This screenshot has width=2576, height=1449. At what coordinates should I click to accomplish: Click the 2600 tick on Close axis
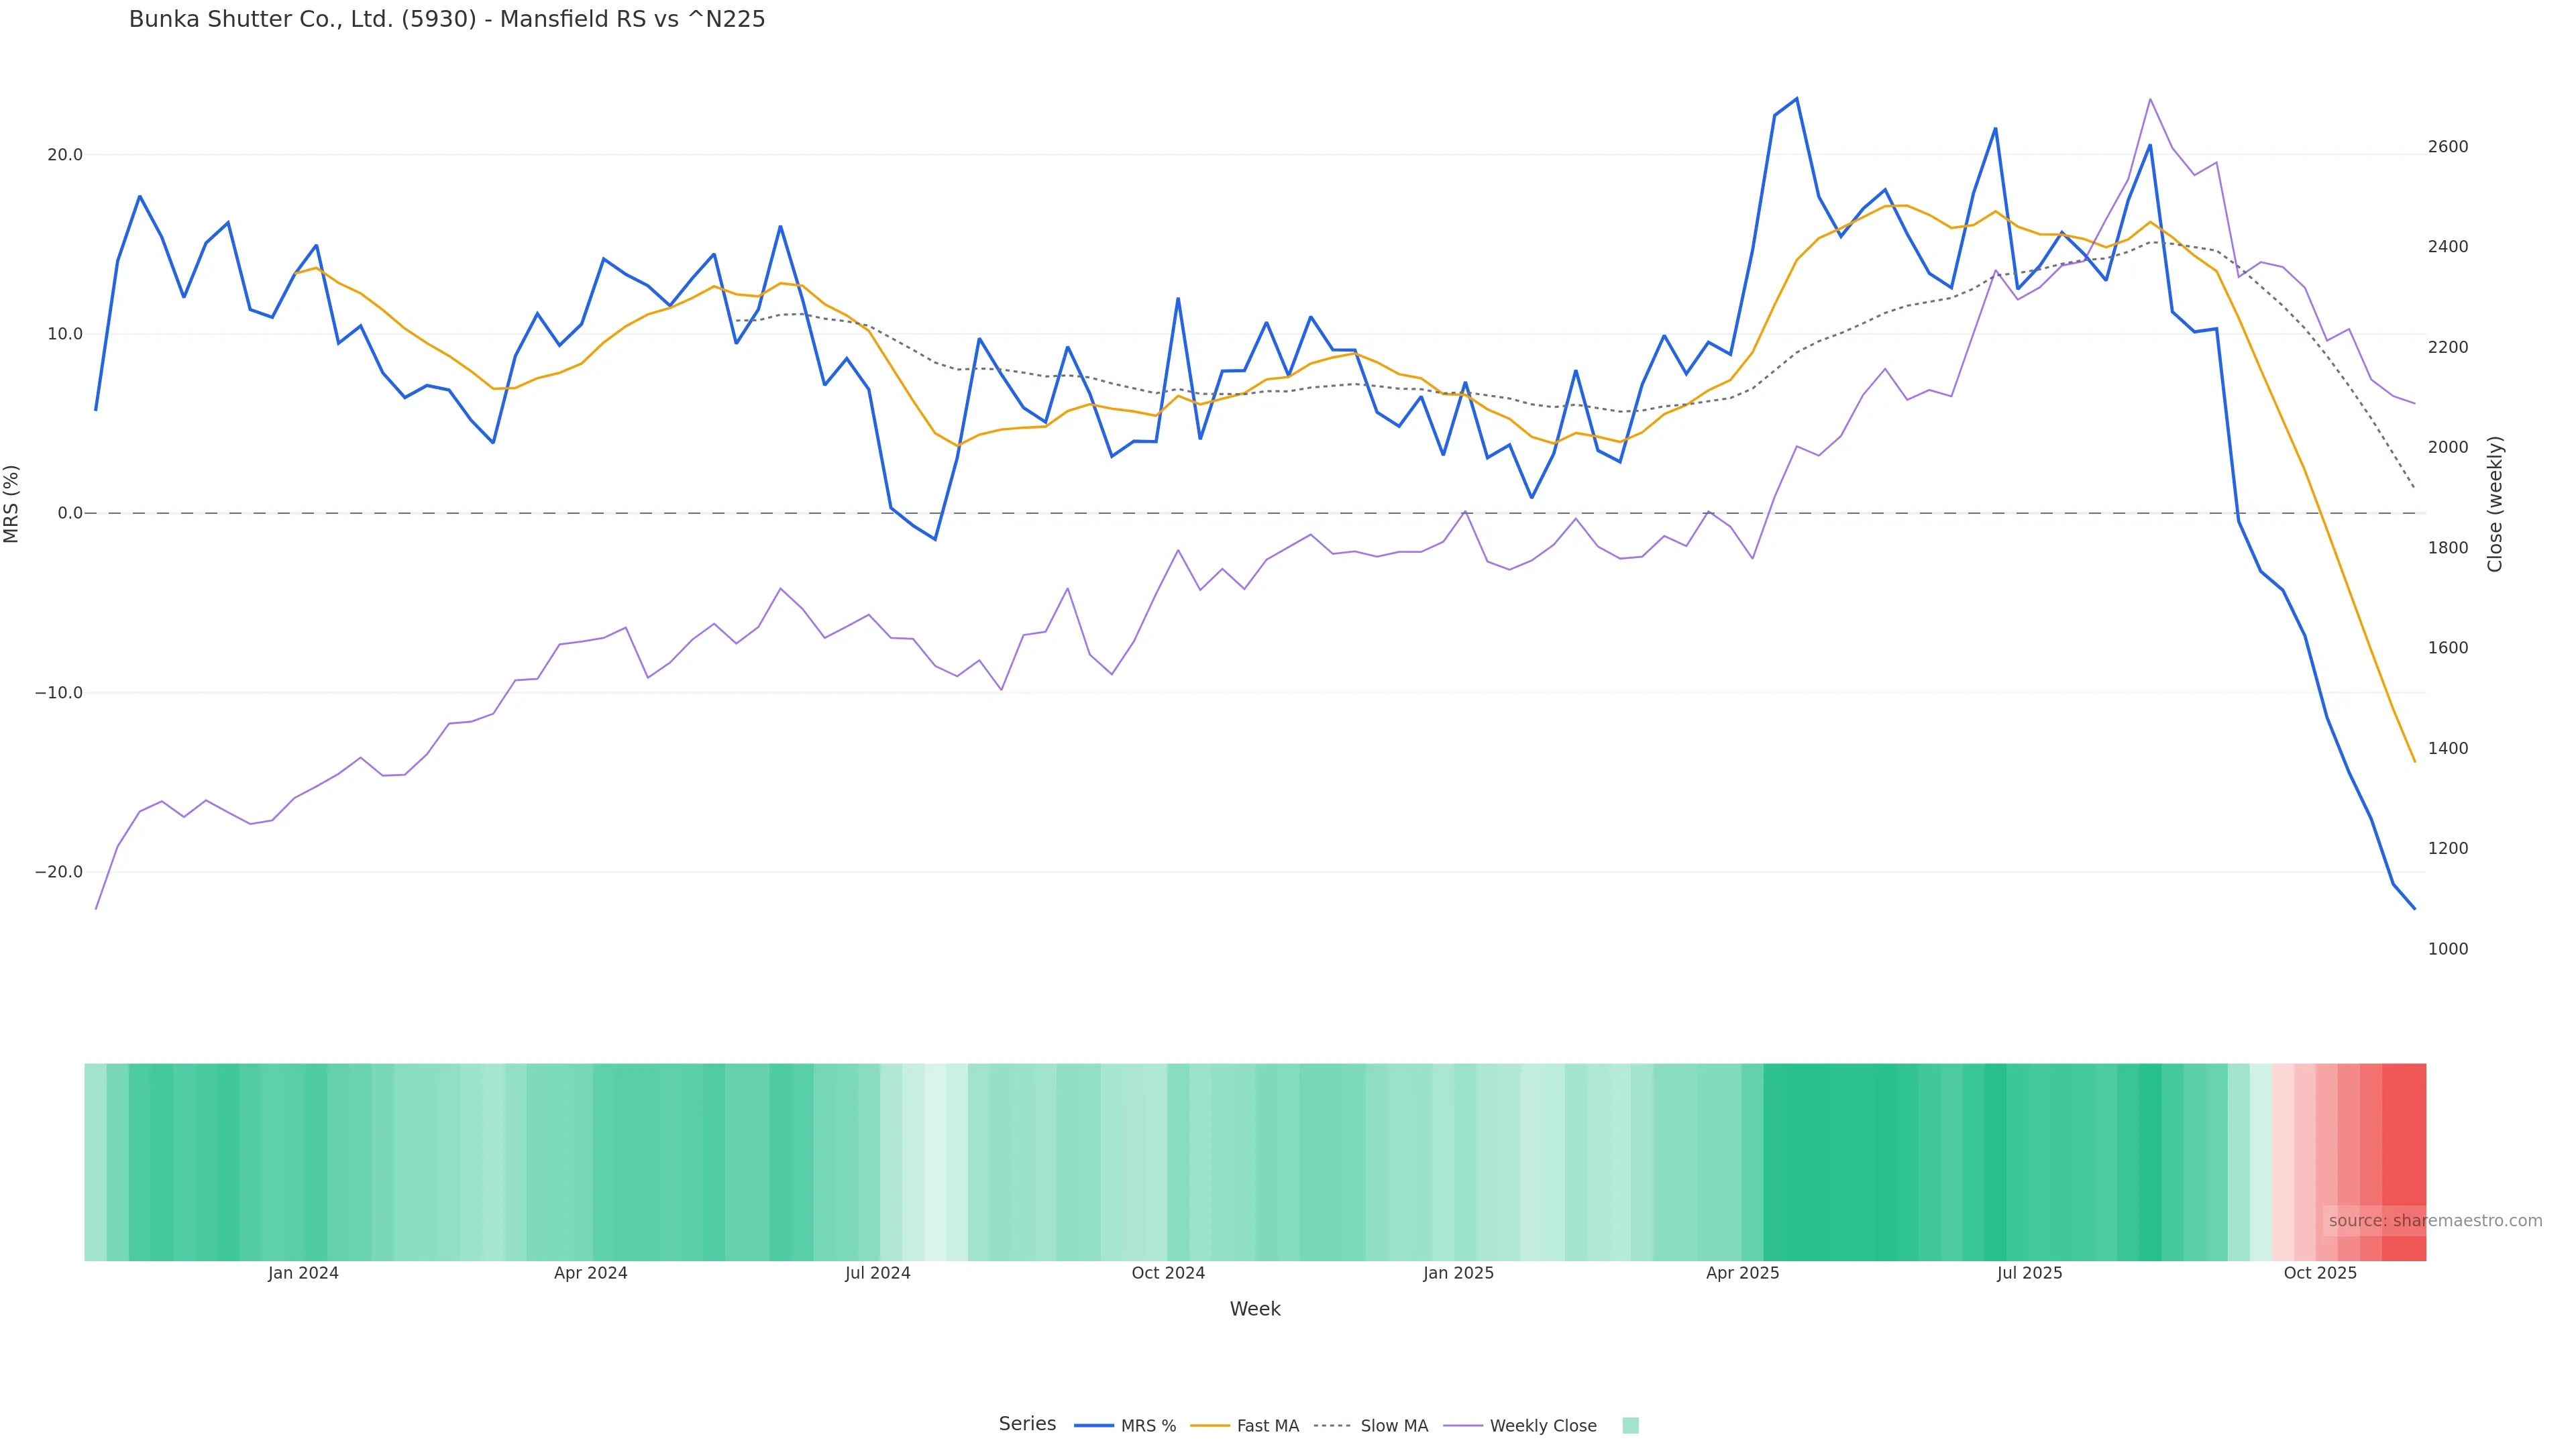(2447, 147)
